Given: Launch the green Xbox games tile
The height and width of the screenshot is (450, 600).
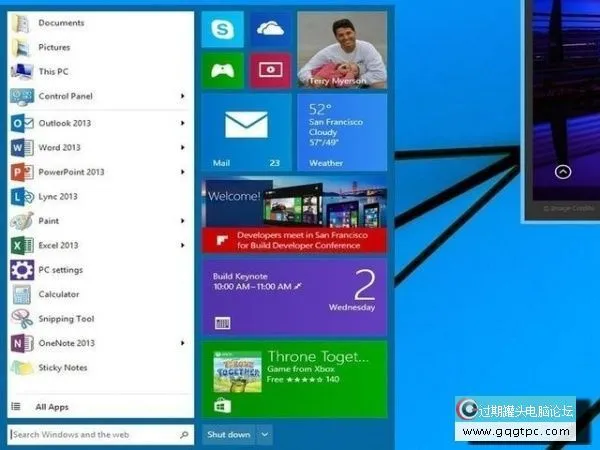Looking at the screenshot, I should pos(222,71).
